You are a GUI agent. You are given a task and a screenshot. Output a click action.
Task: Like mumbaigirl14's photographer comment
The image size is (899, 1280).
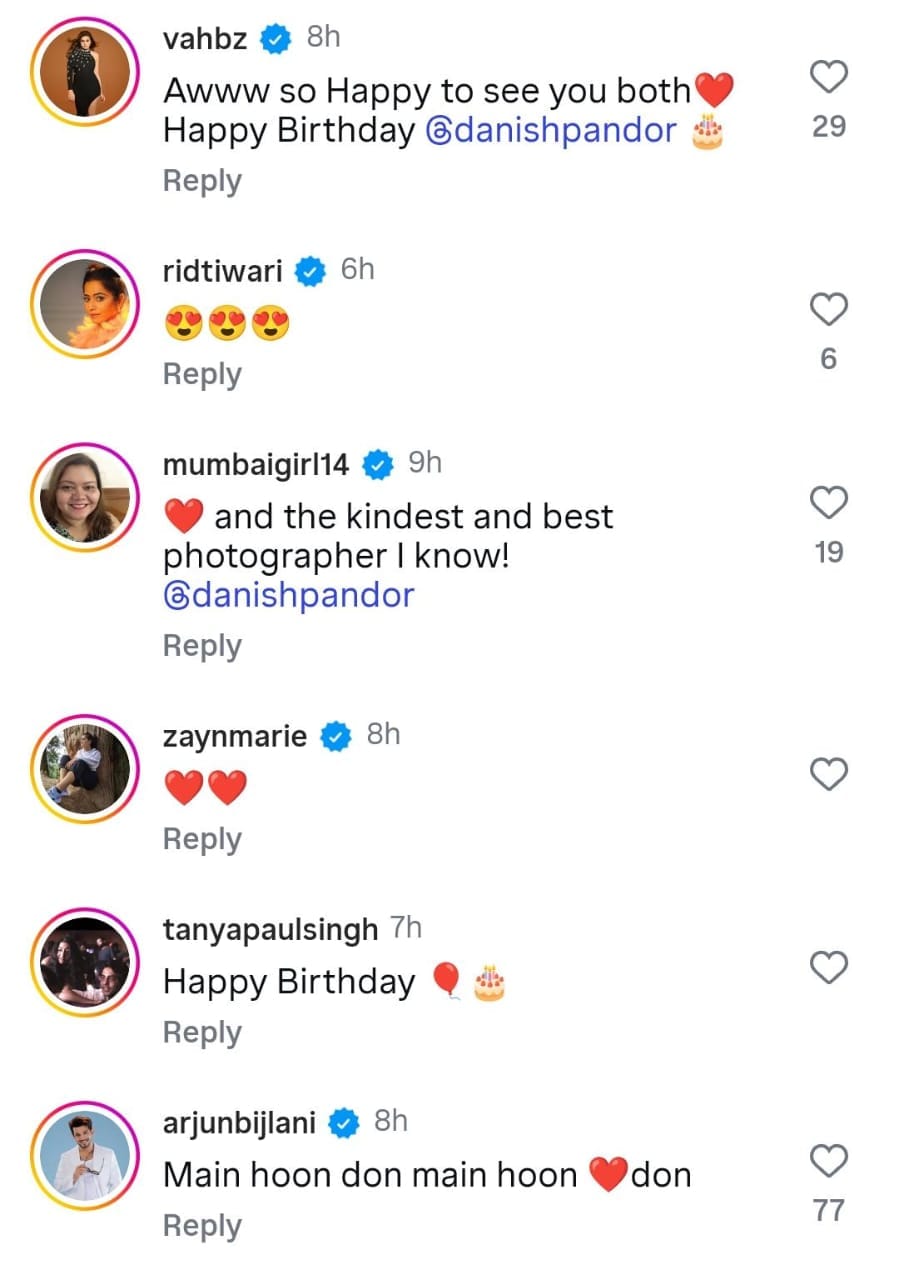click(828, 503)
